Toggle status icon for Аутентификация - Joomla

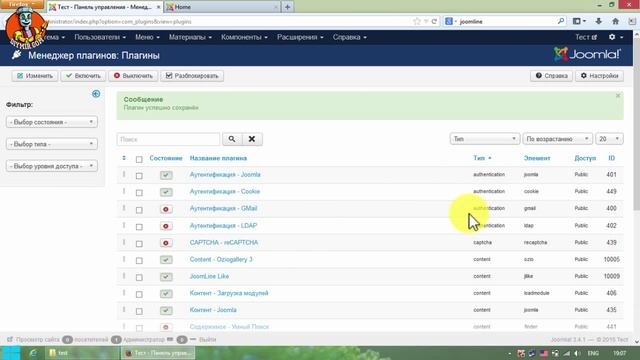click(166, 175)
